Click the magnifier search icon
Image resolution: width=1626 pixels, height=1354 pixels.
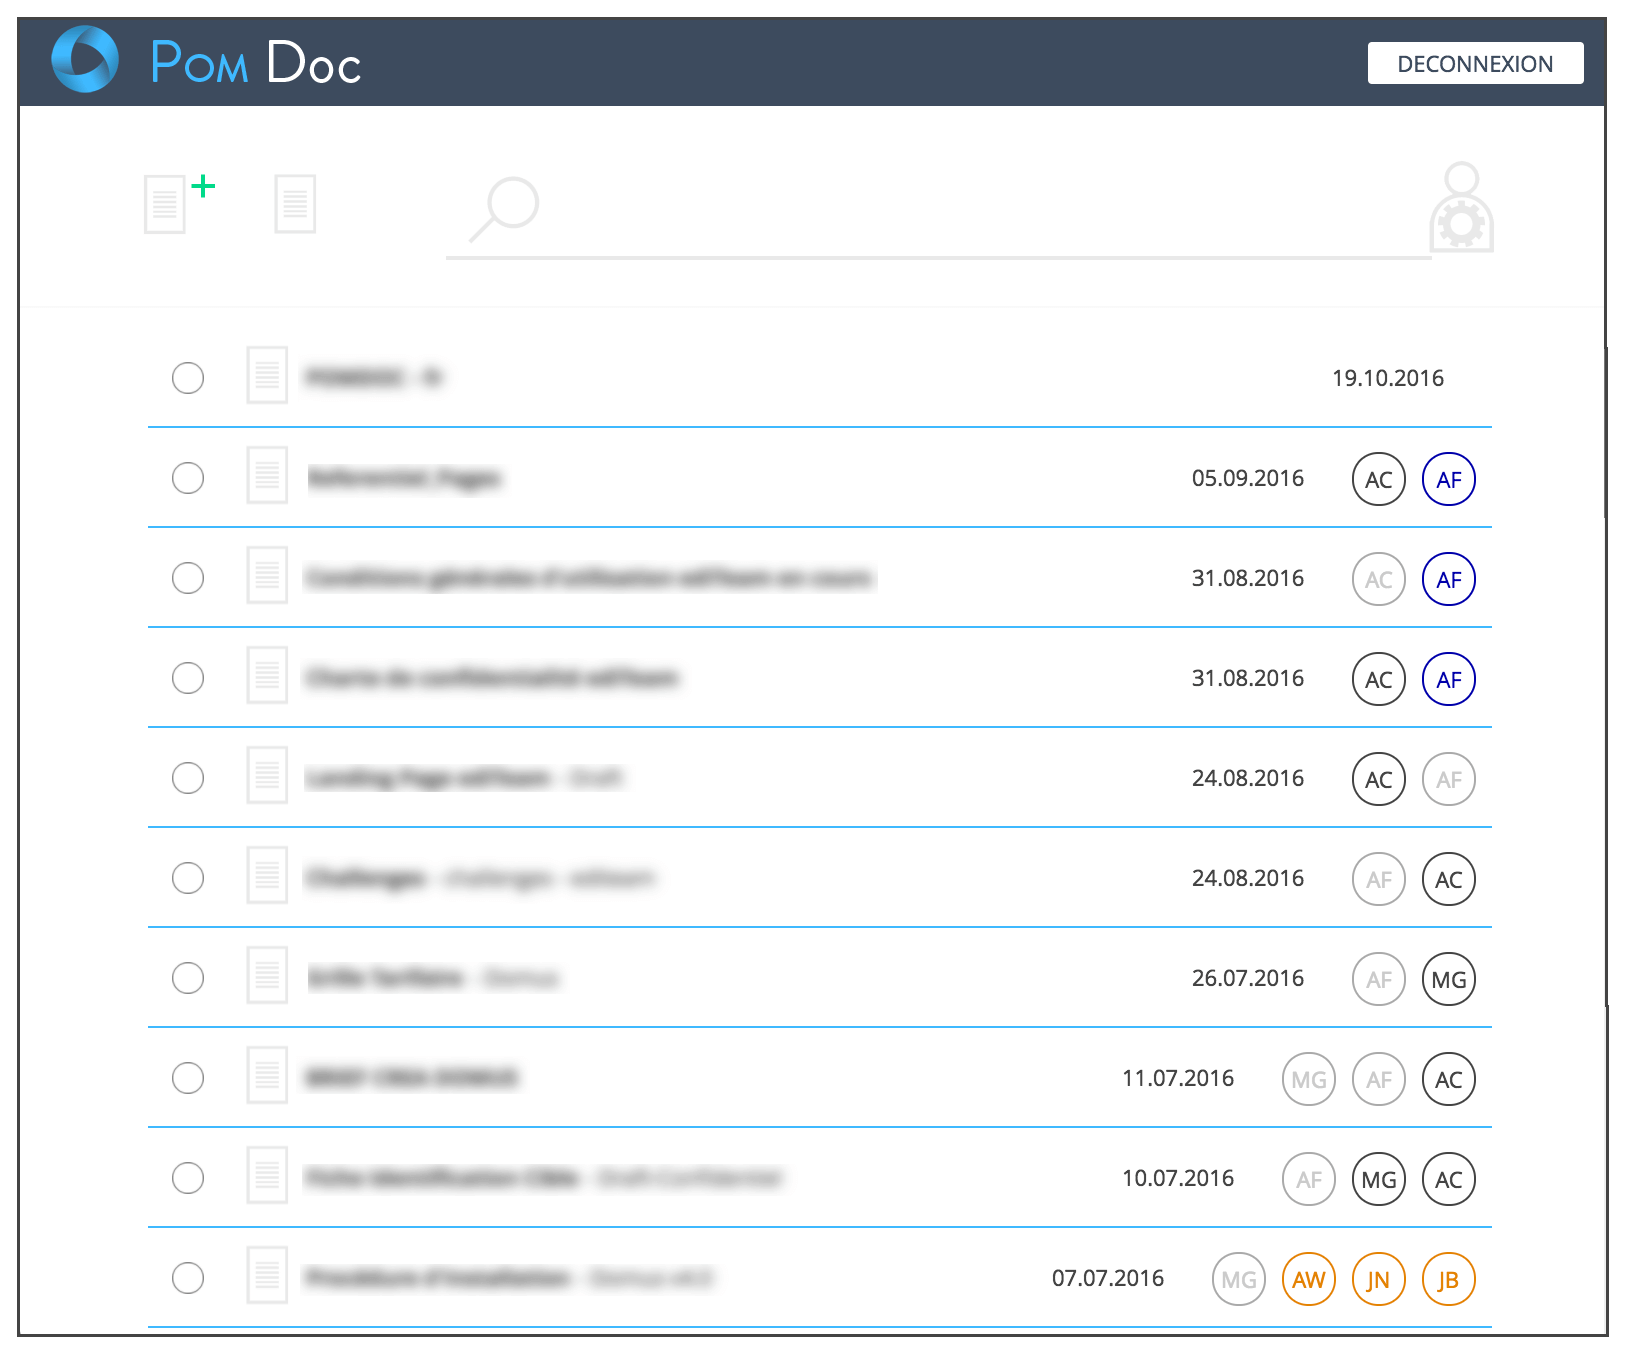(505, 209)
